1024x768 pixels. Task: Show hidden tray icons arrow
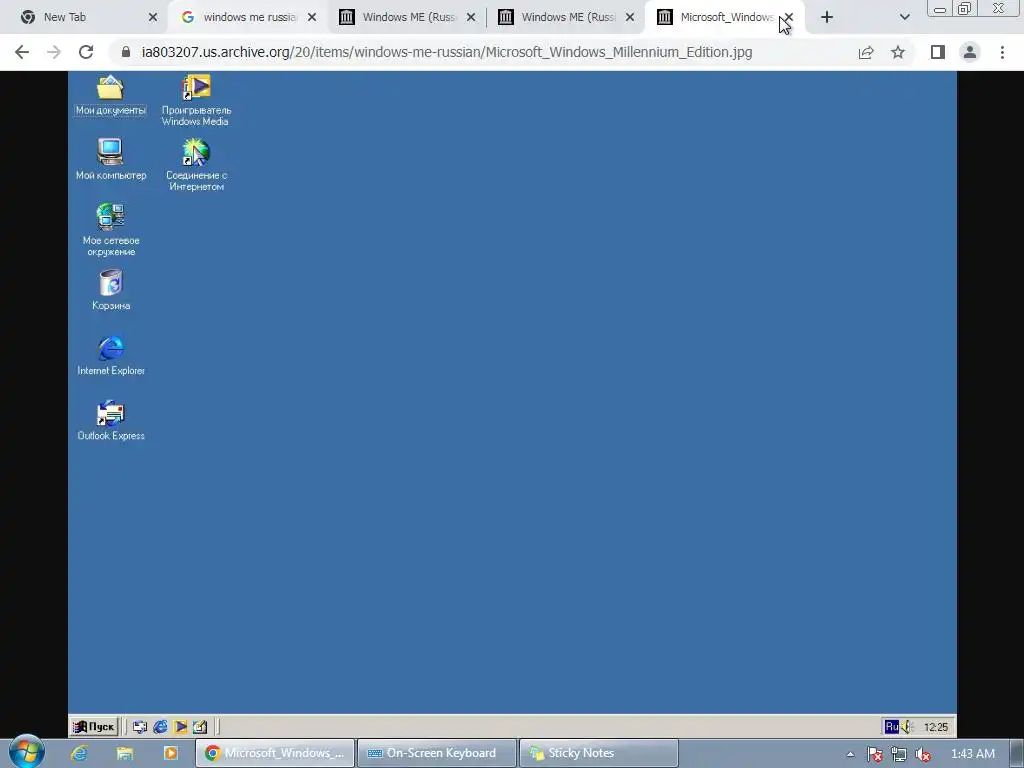pos(850,754)
